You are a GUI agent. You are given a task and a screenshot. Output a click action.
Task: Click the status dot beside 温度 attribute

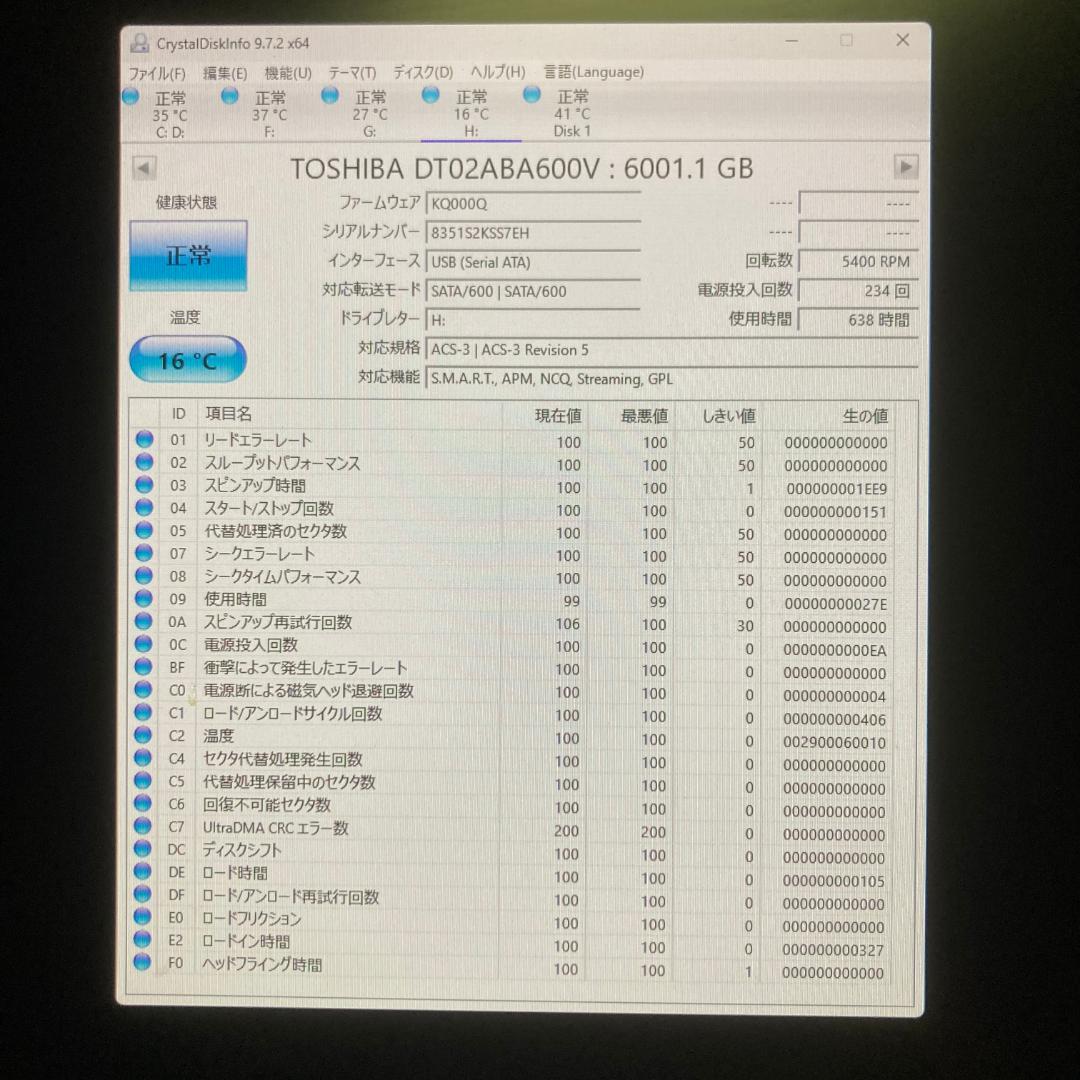pos(143,737)
